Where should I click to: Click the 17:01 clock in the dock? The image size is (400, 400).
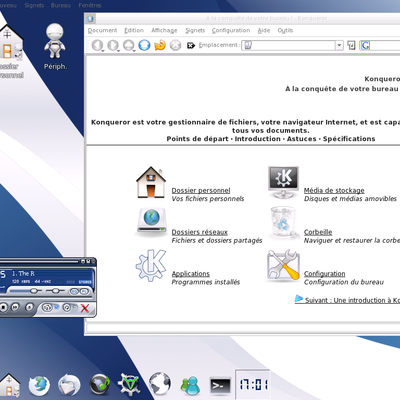tap(253, 385)
